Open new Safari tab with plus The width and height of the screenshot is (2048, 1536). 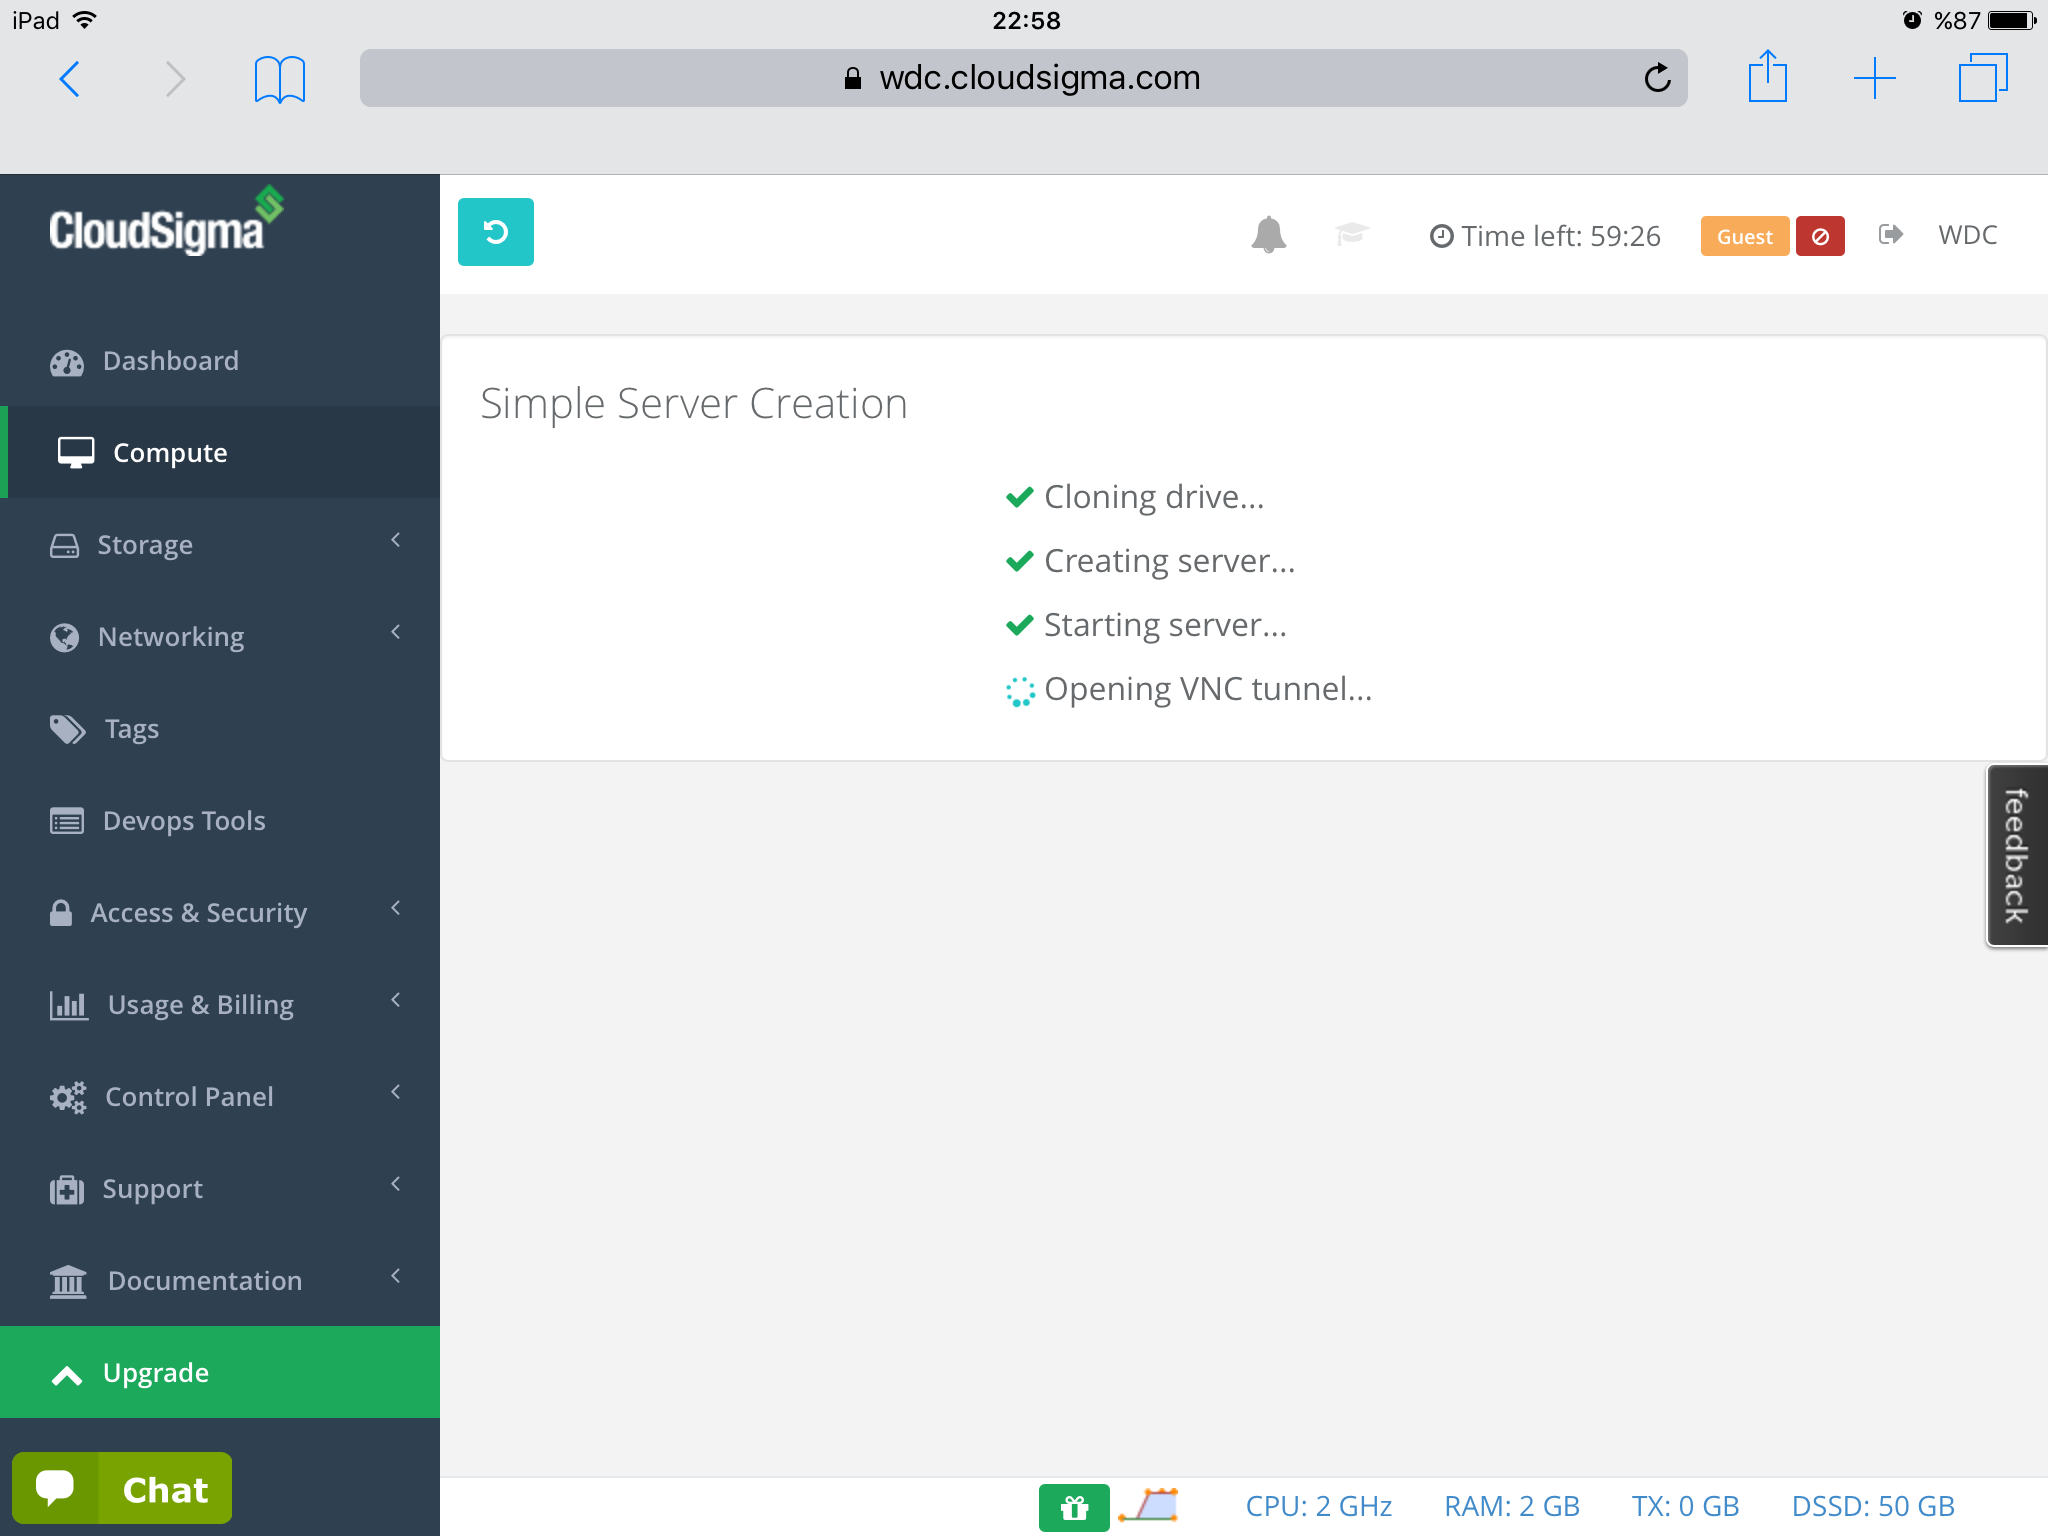(x=1875, y=78)
